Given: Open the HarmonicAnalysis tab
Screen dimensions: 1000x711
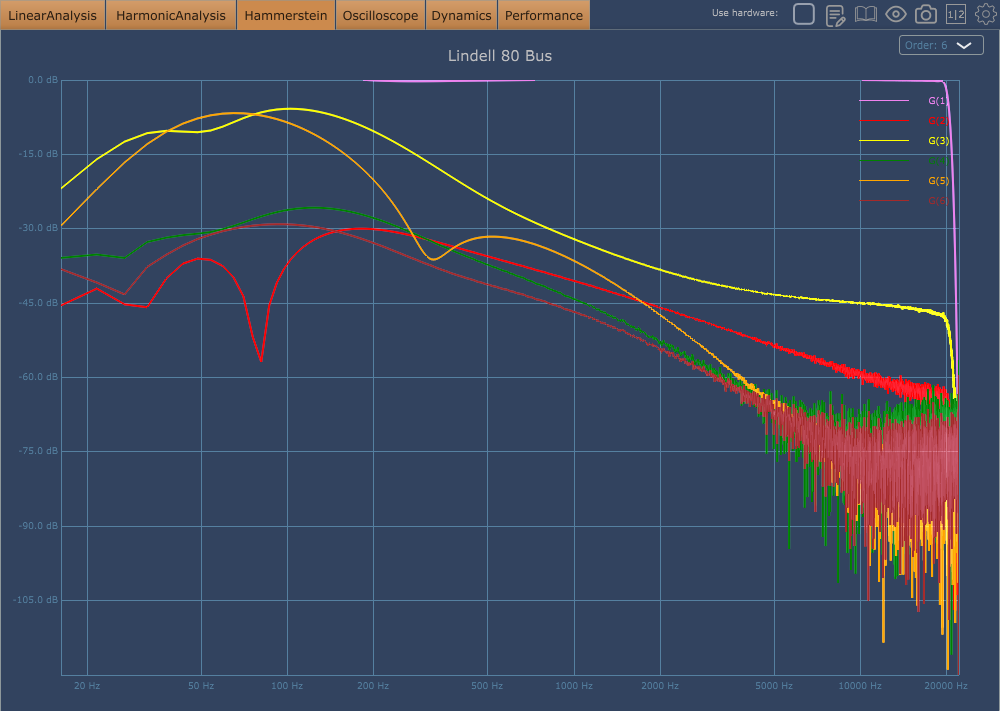Looking at the screenshot, I should click(x=171, y=15).
